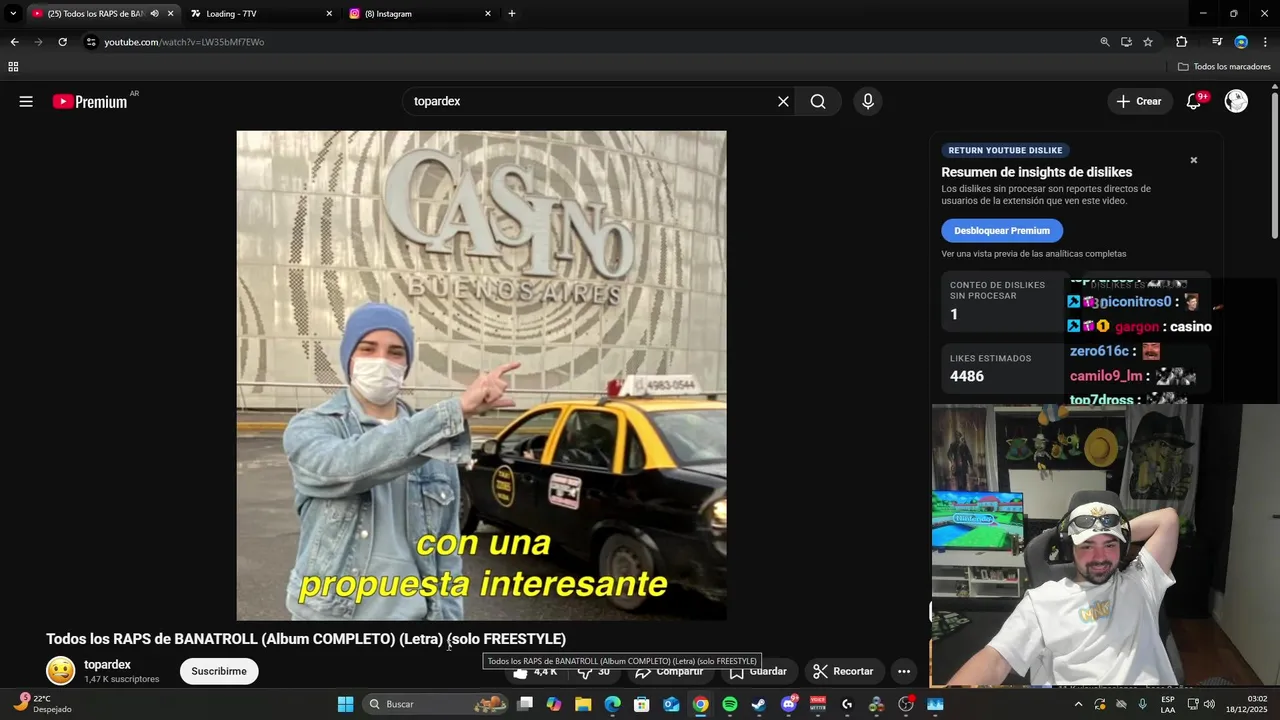Image resolution: width=1280 pixels, height=720 pixels.
Task: Install app icon in address bar
Action: [1126, 42]
